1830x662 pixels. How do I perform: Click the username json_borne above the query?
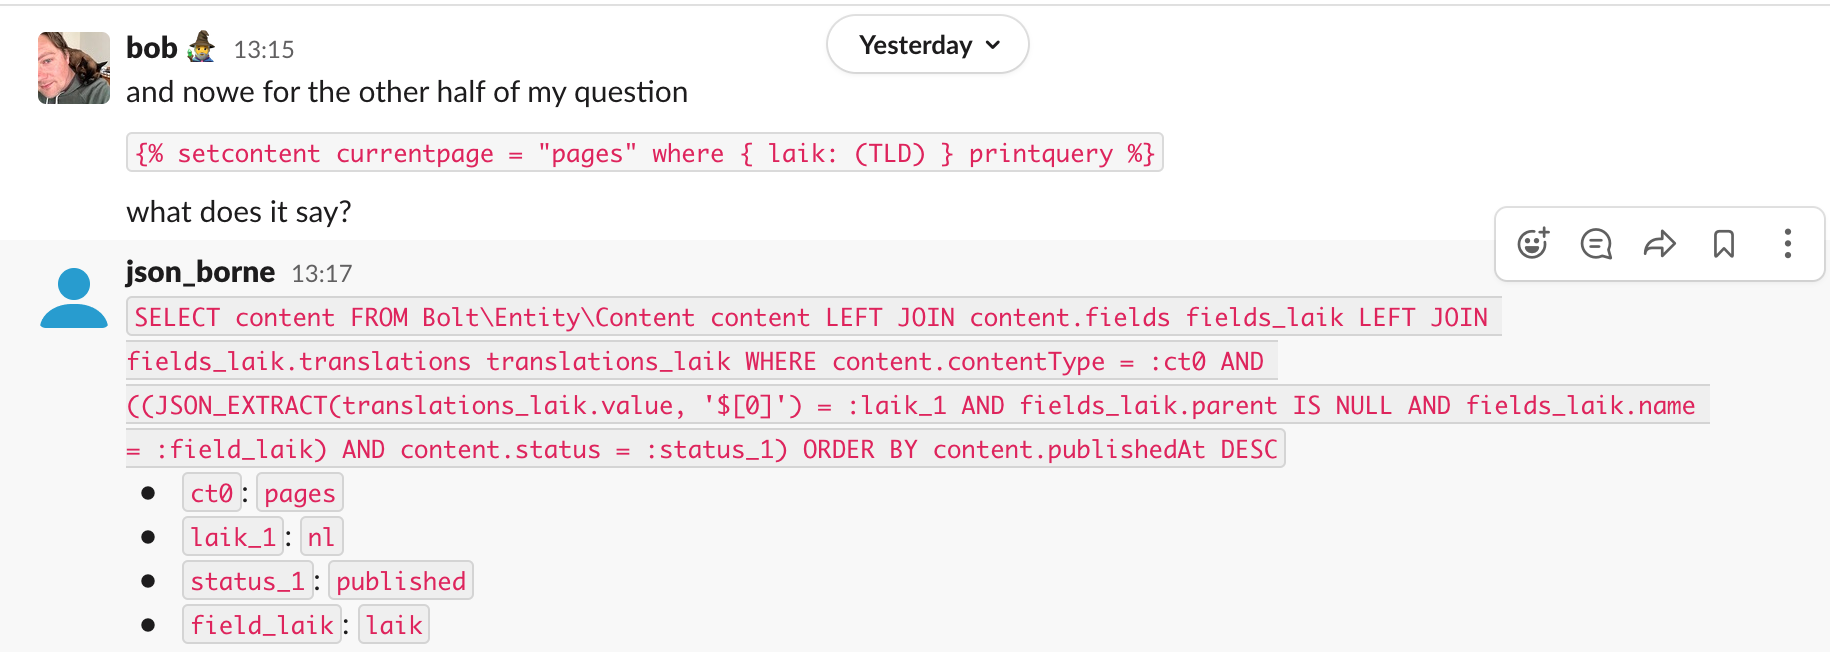(x=200, y=271)
